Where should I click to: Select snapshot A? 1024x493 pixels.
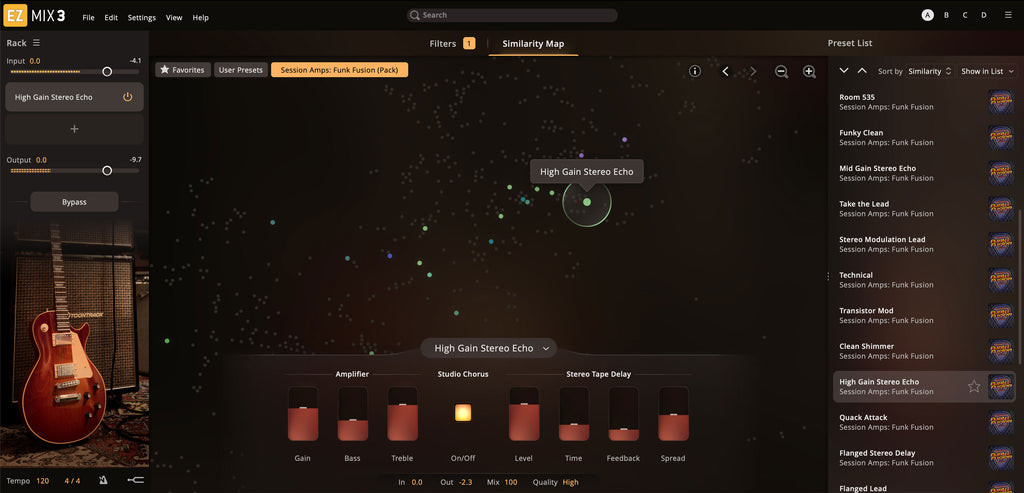point(927,15)
